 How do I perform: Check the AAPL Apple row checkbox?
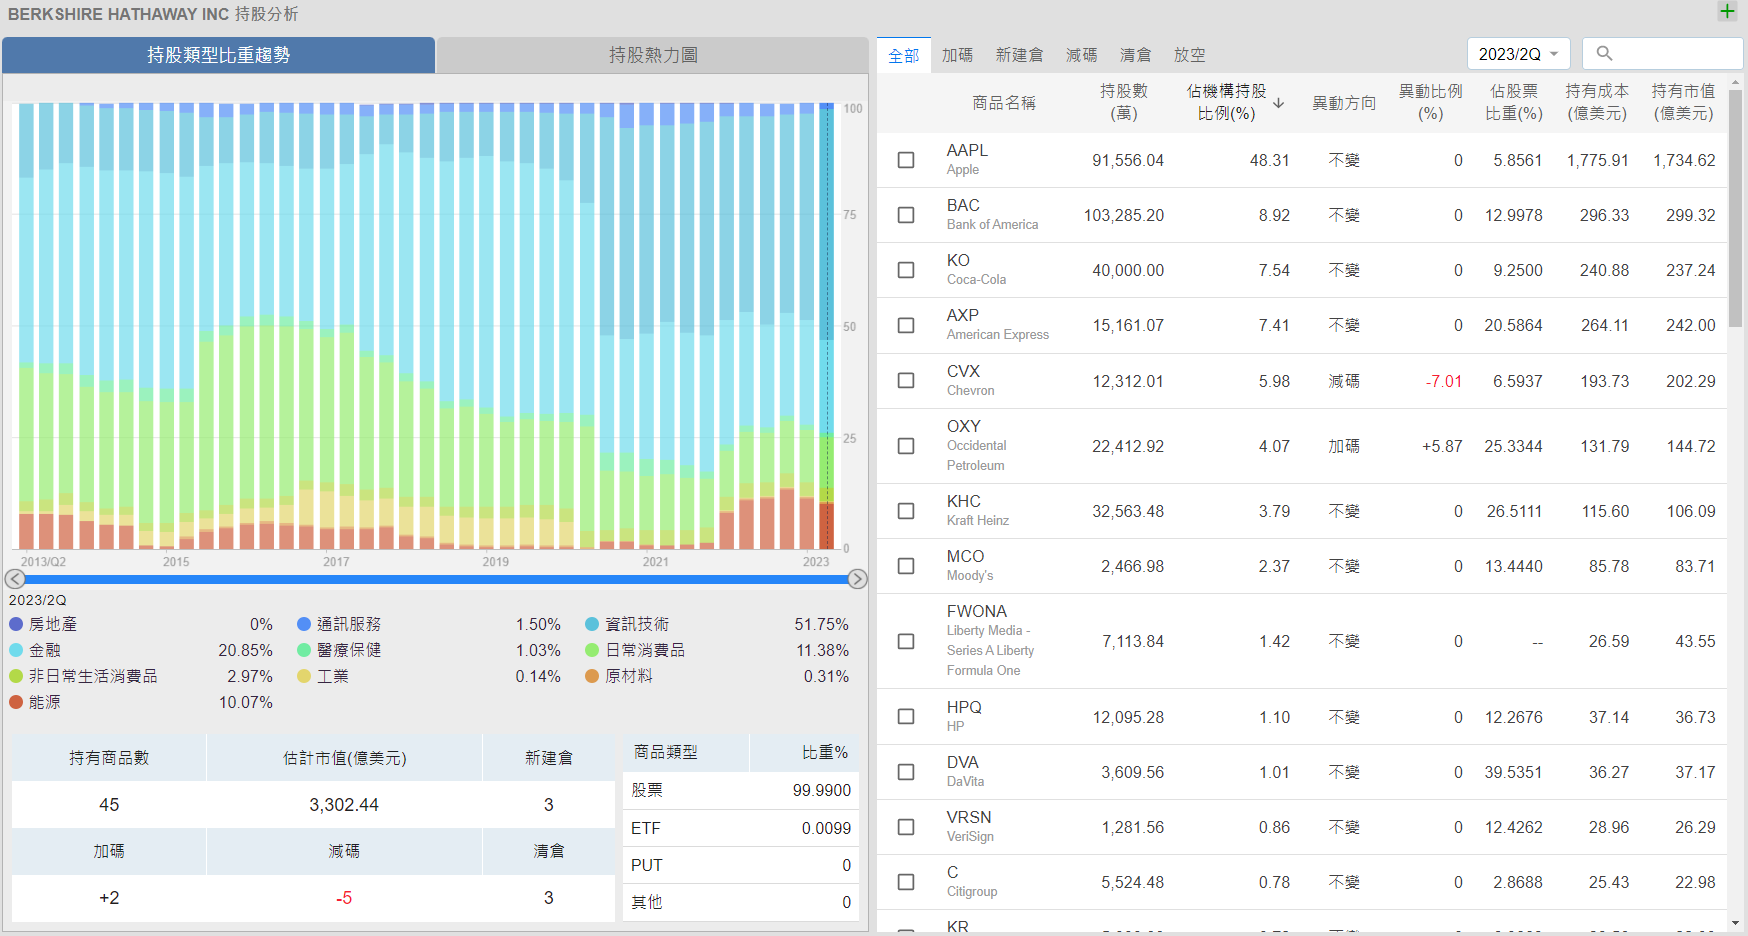(906, 160)
